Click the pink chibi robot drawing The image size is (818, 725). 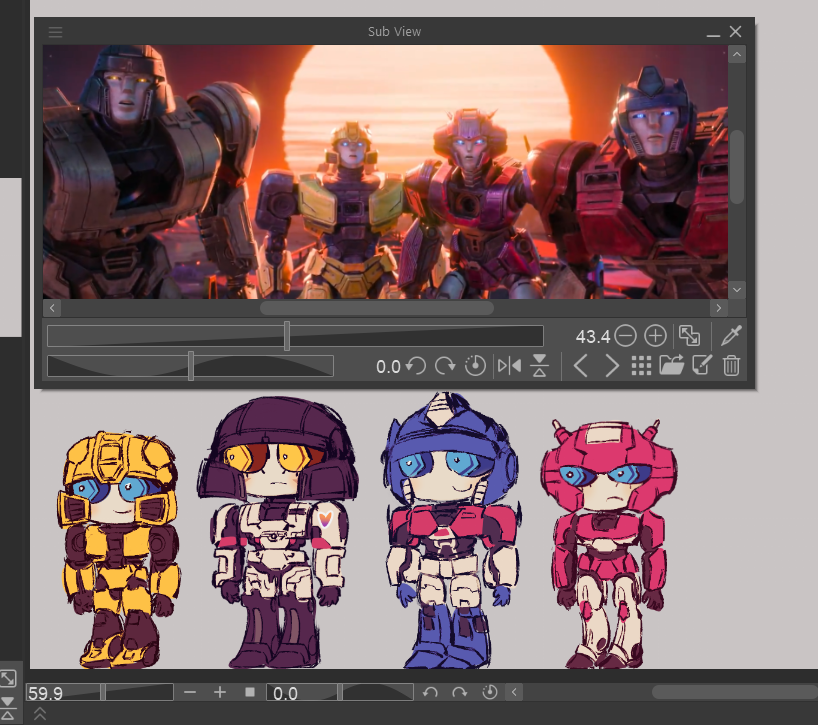click(x=608, y=544)
